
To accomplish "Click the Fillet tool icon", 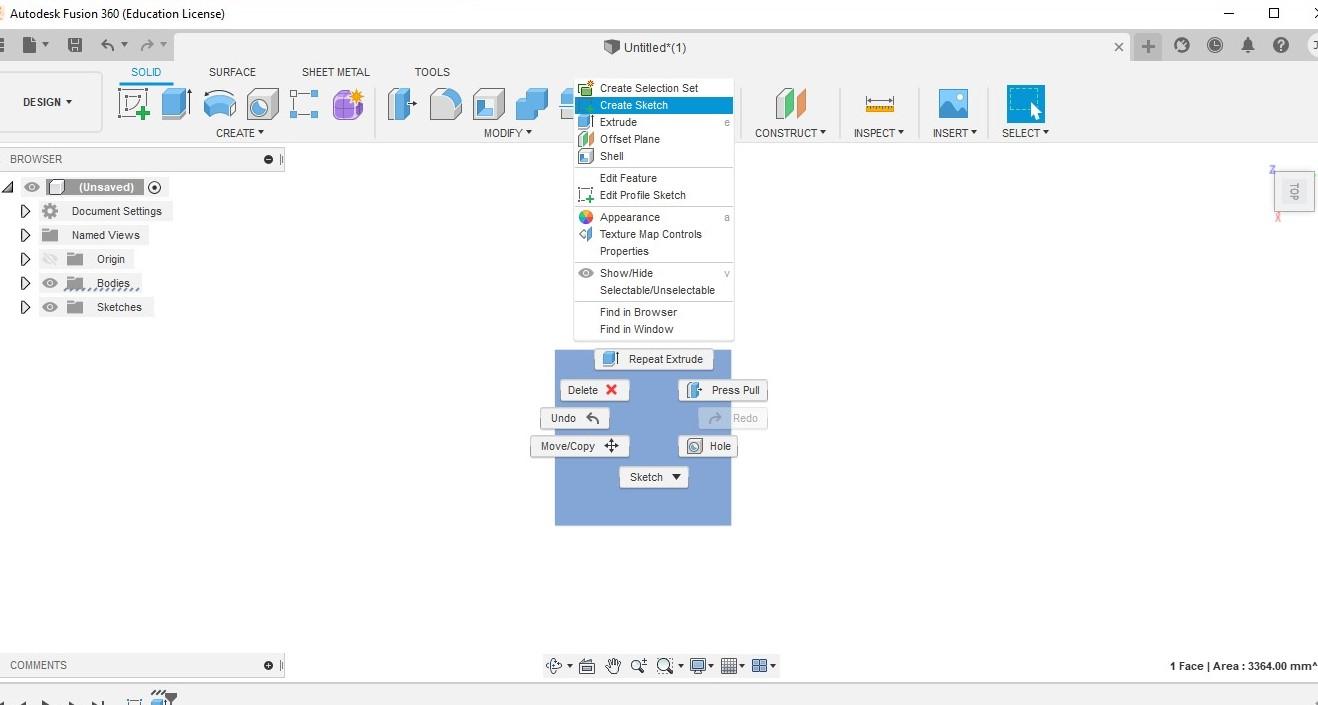I will pyautogui.click(x=446, y=104).
